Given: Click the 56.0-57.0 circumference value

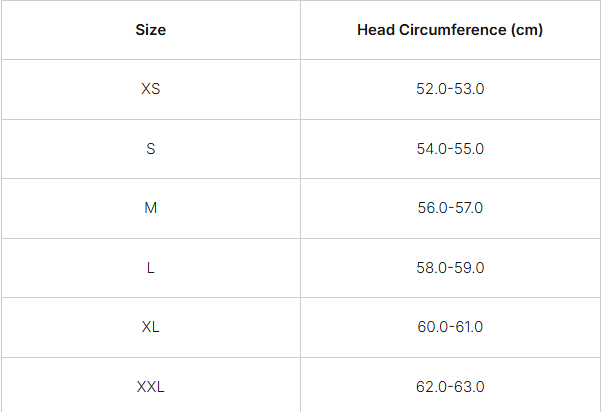Looking at the screenshot, I should point(450,208).
